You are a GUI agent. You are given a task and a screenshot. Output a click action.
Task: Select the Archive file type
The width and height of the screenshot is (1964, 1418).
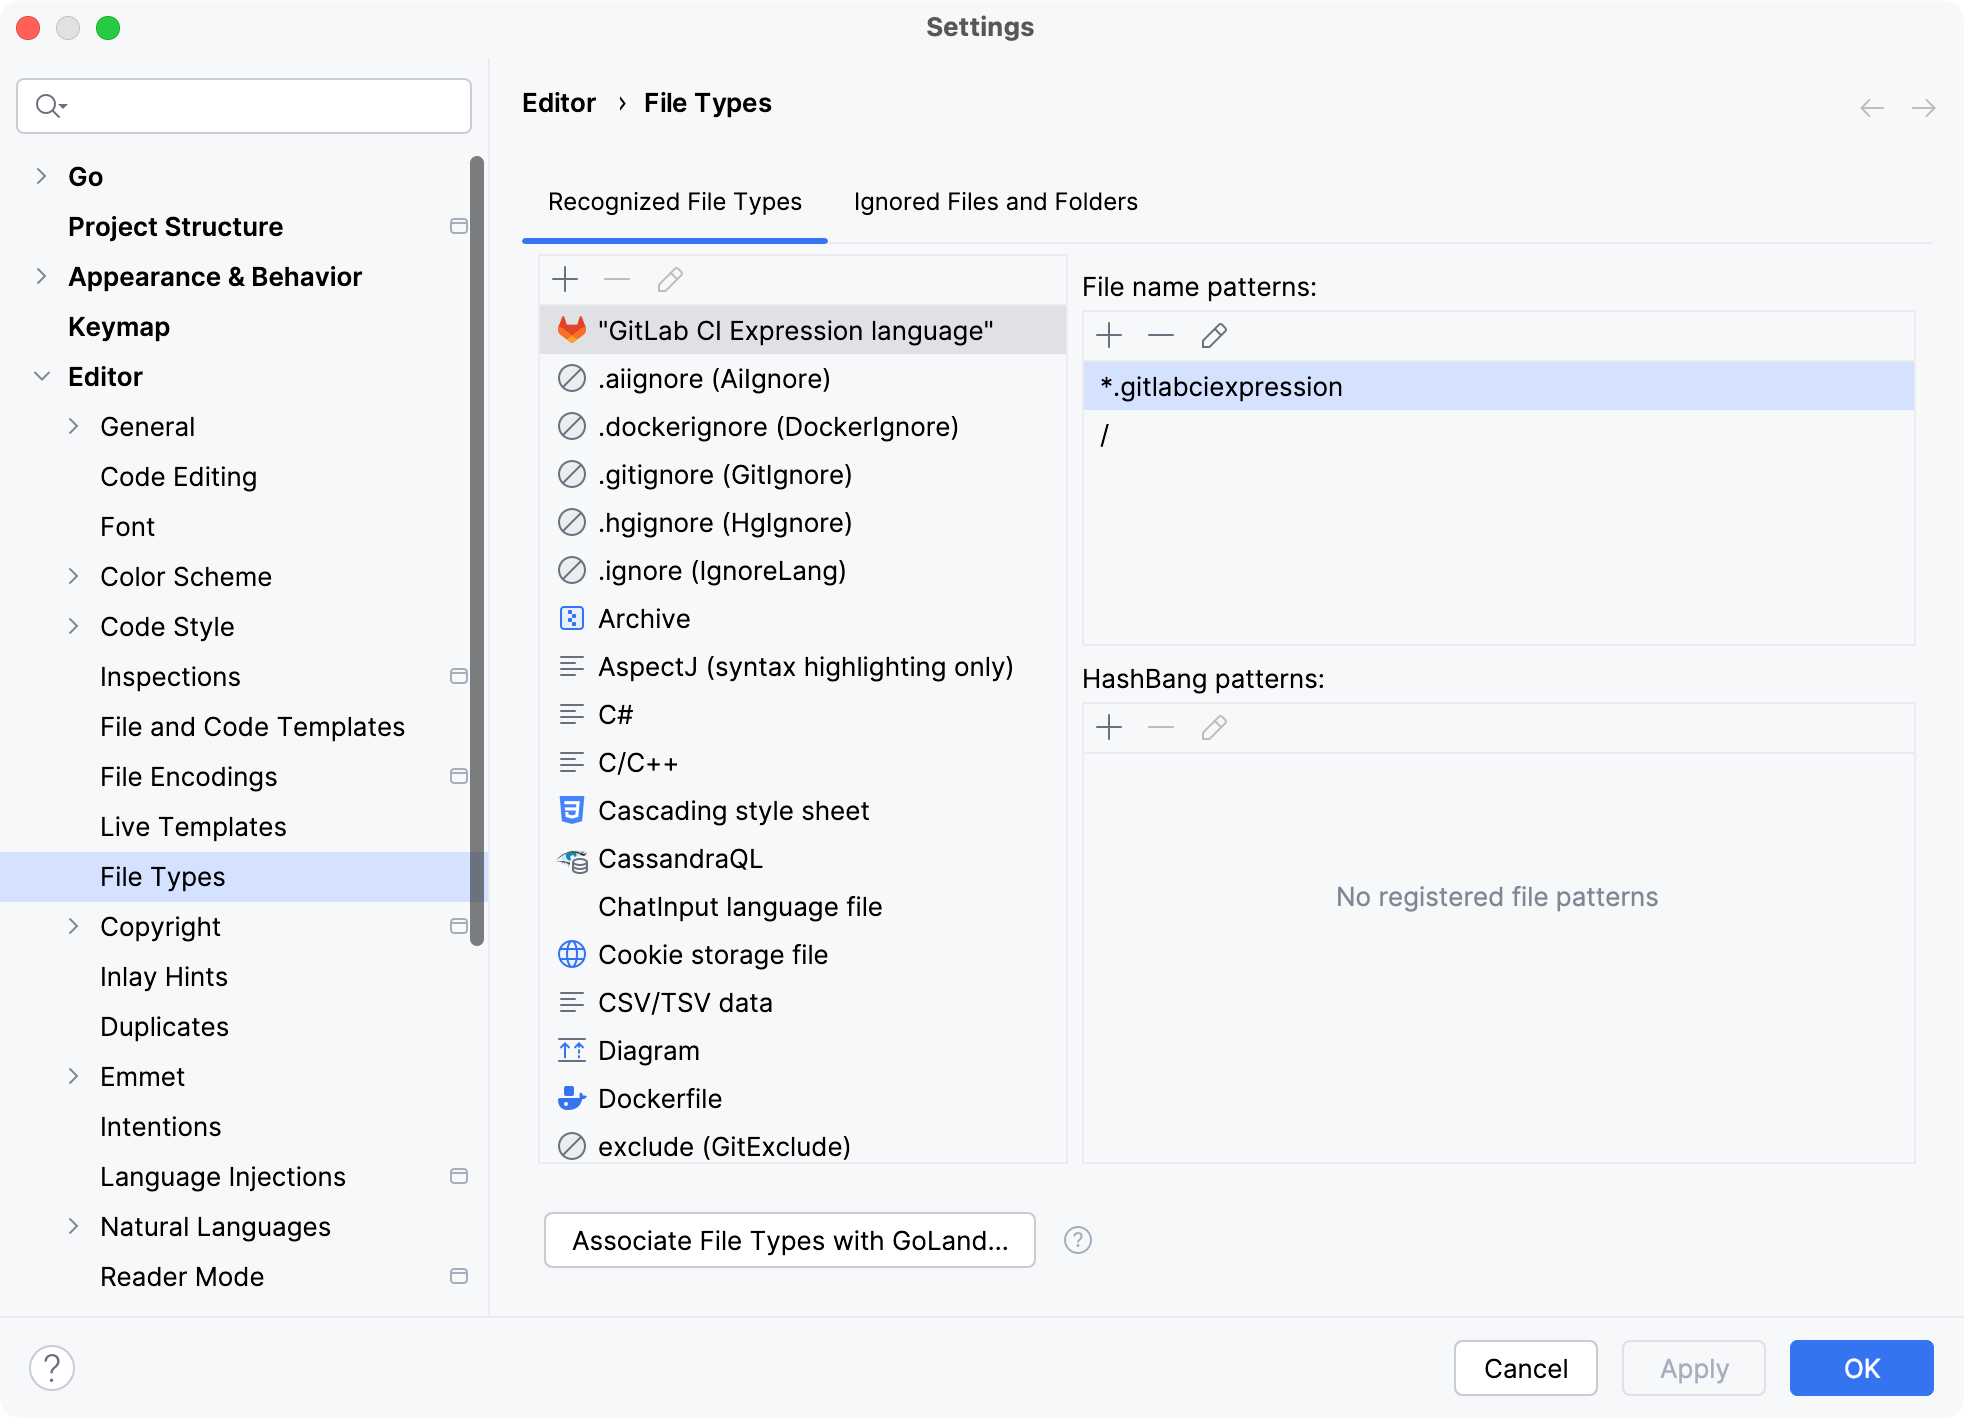click(x=643, y=618)
